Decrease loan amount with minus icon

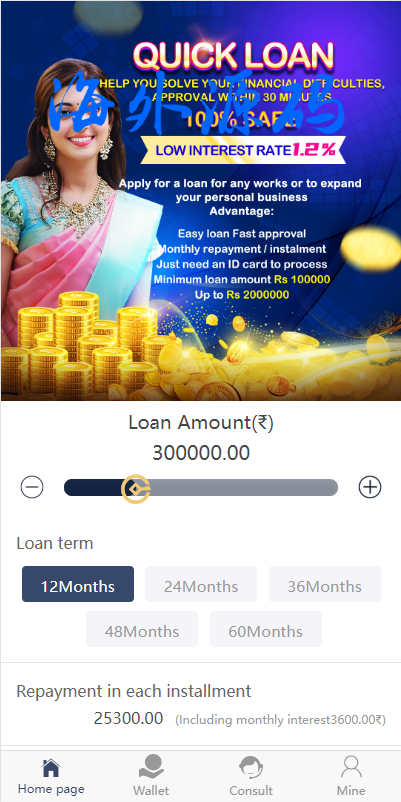[x=32, y=487]
